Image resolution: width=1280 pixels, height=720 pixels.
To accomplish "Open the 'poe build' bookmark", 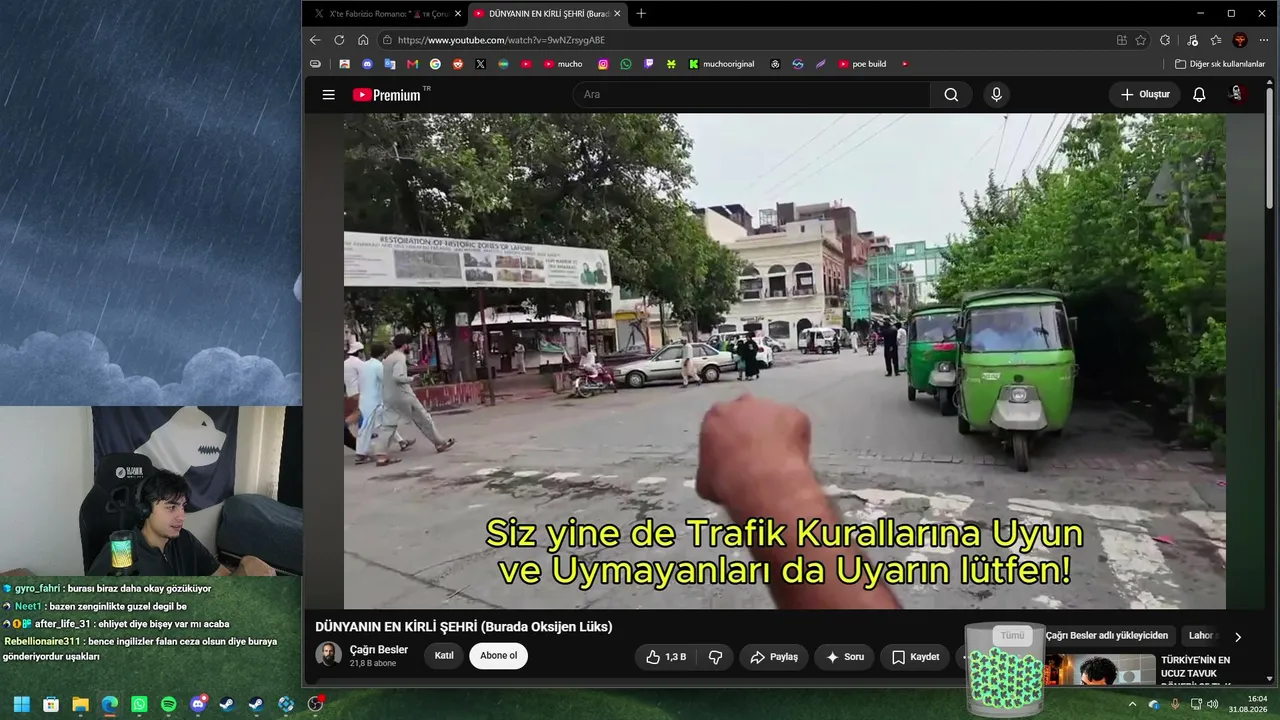I will pos(862,64).
